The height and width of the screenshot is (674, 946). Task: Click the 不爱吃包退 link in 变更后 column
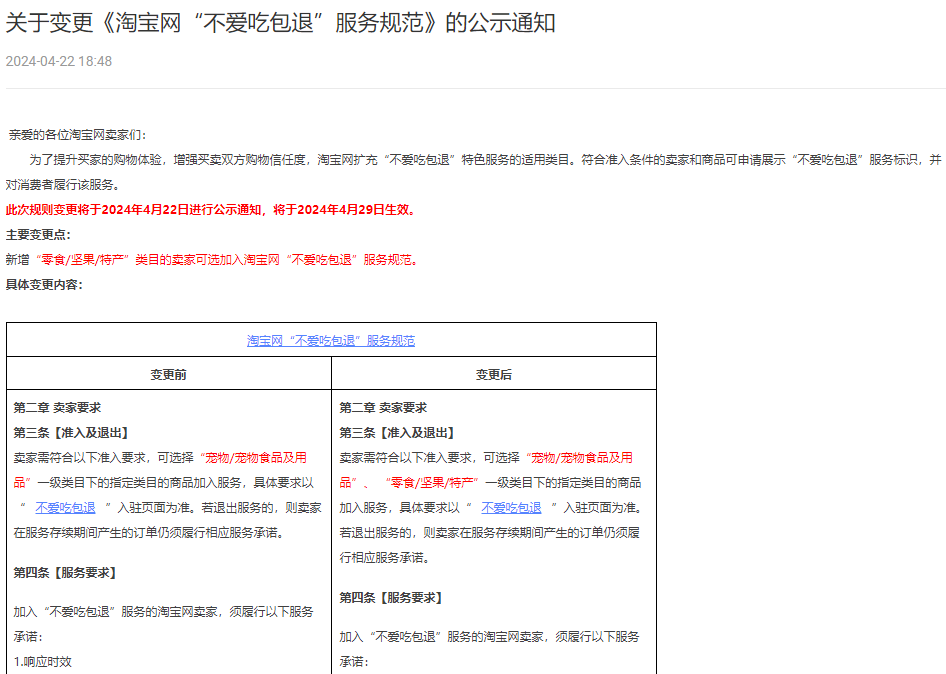[511, 508]
